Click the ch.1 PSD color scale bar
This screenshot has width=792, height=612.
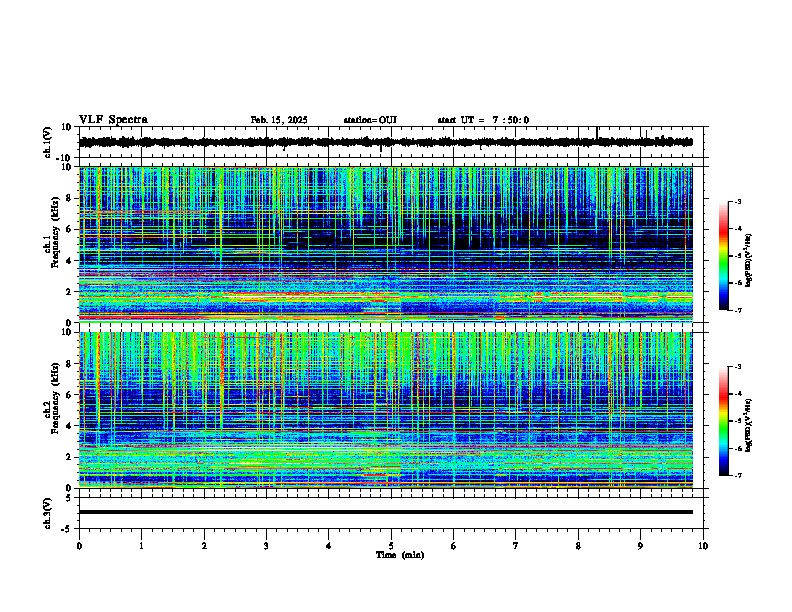point(723,256)
